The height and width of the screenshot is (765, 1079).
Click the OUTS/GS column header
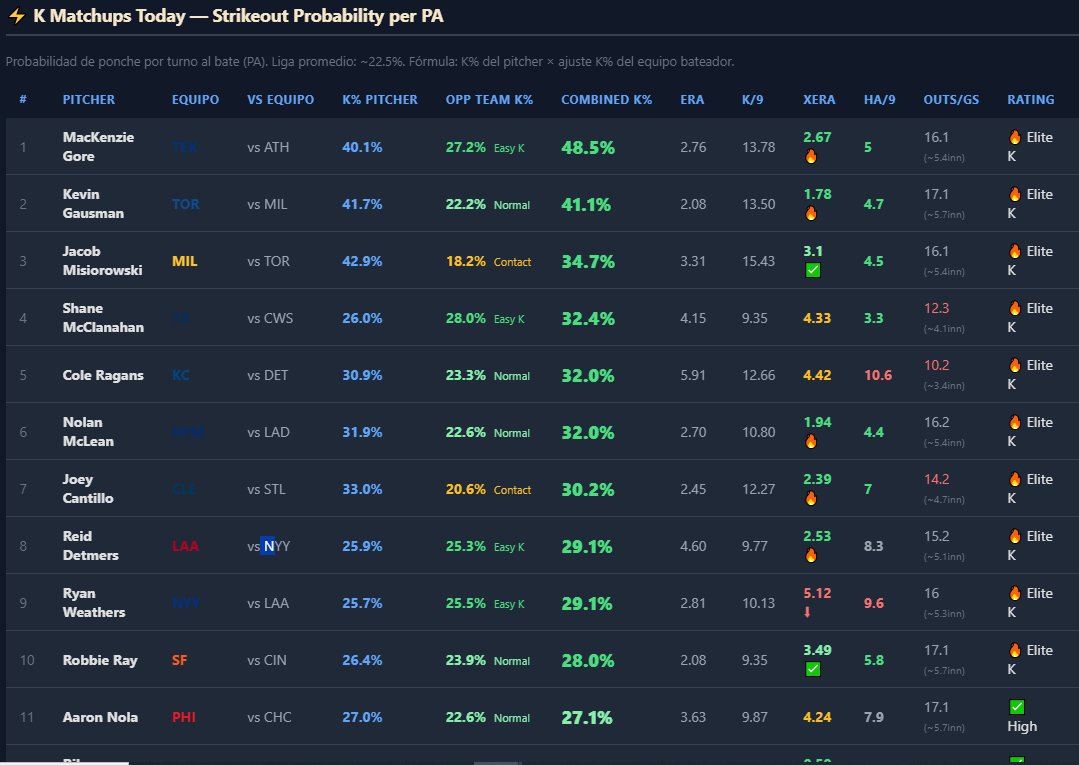pos(951,100)
